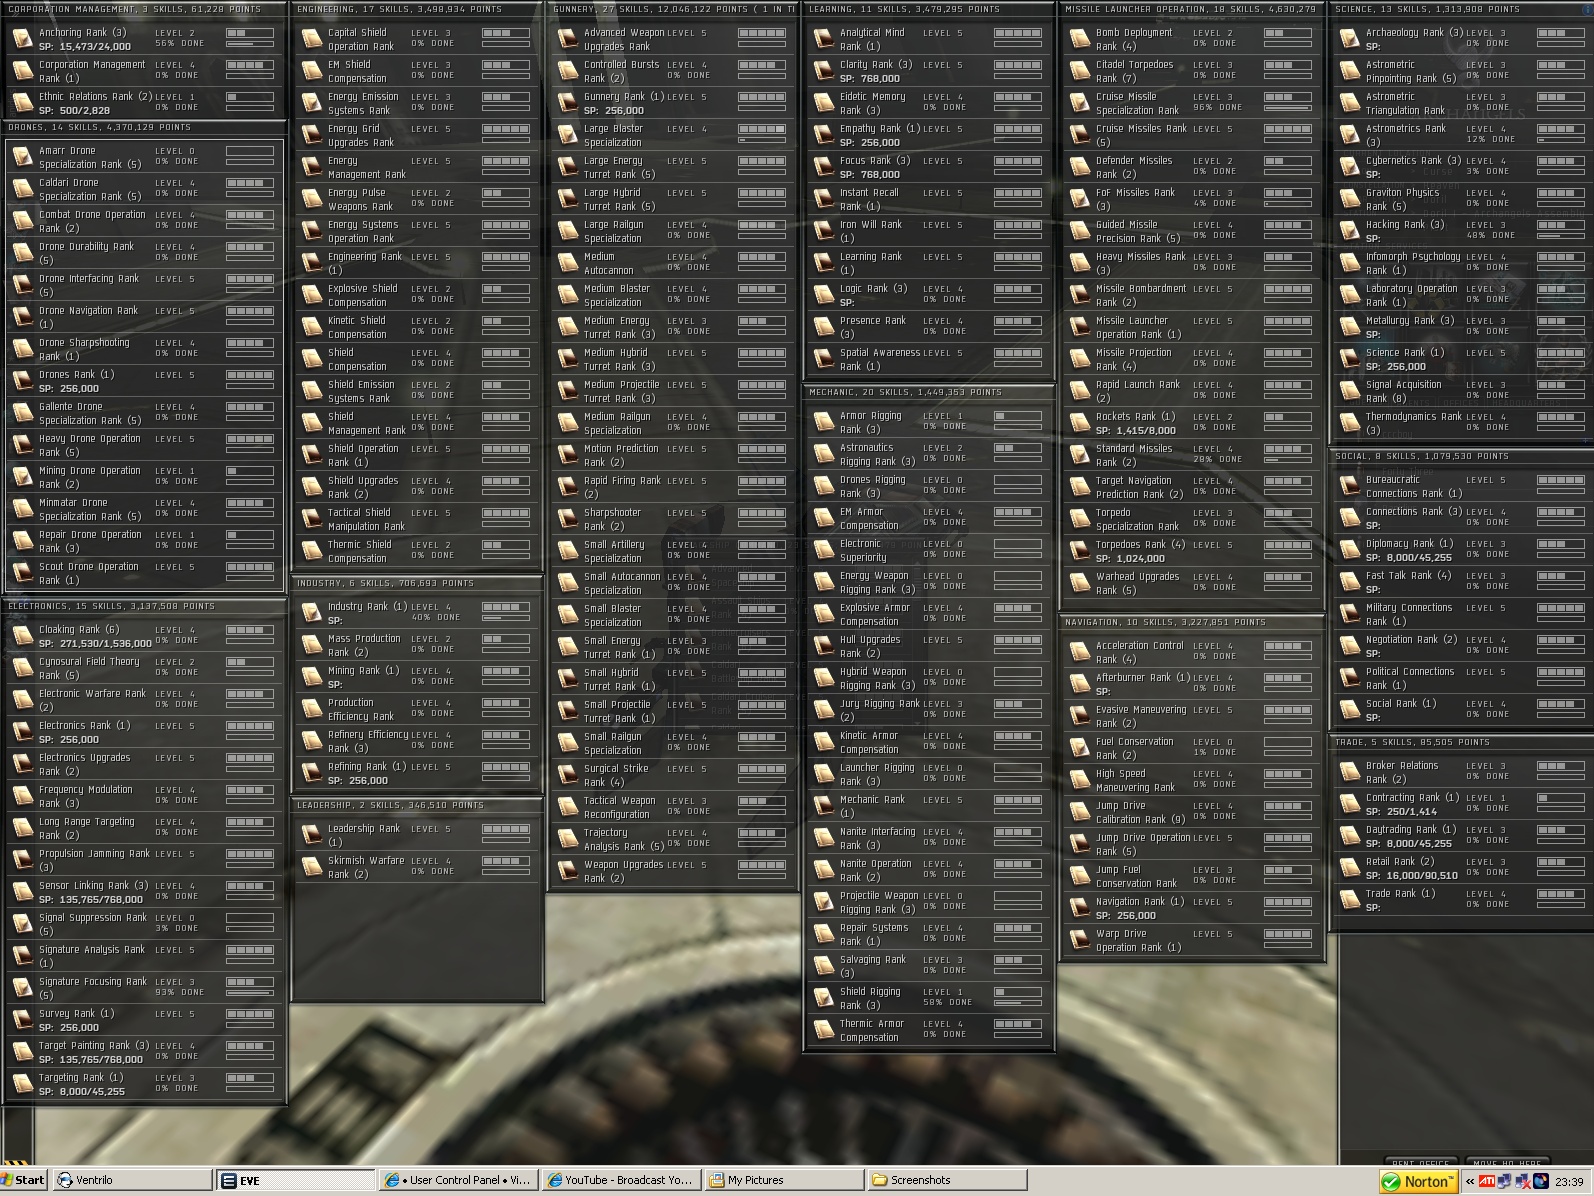Select the Survey skill book icon
Viewport: 1594px width, 1196px height.
coord(23,1020)
